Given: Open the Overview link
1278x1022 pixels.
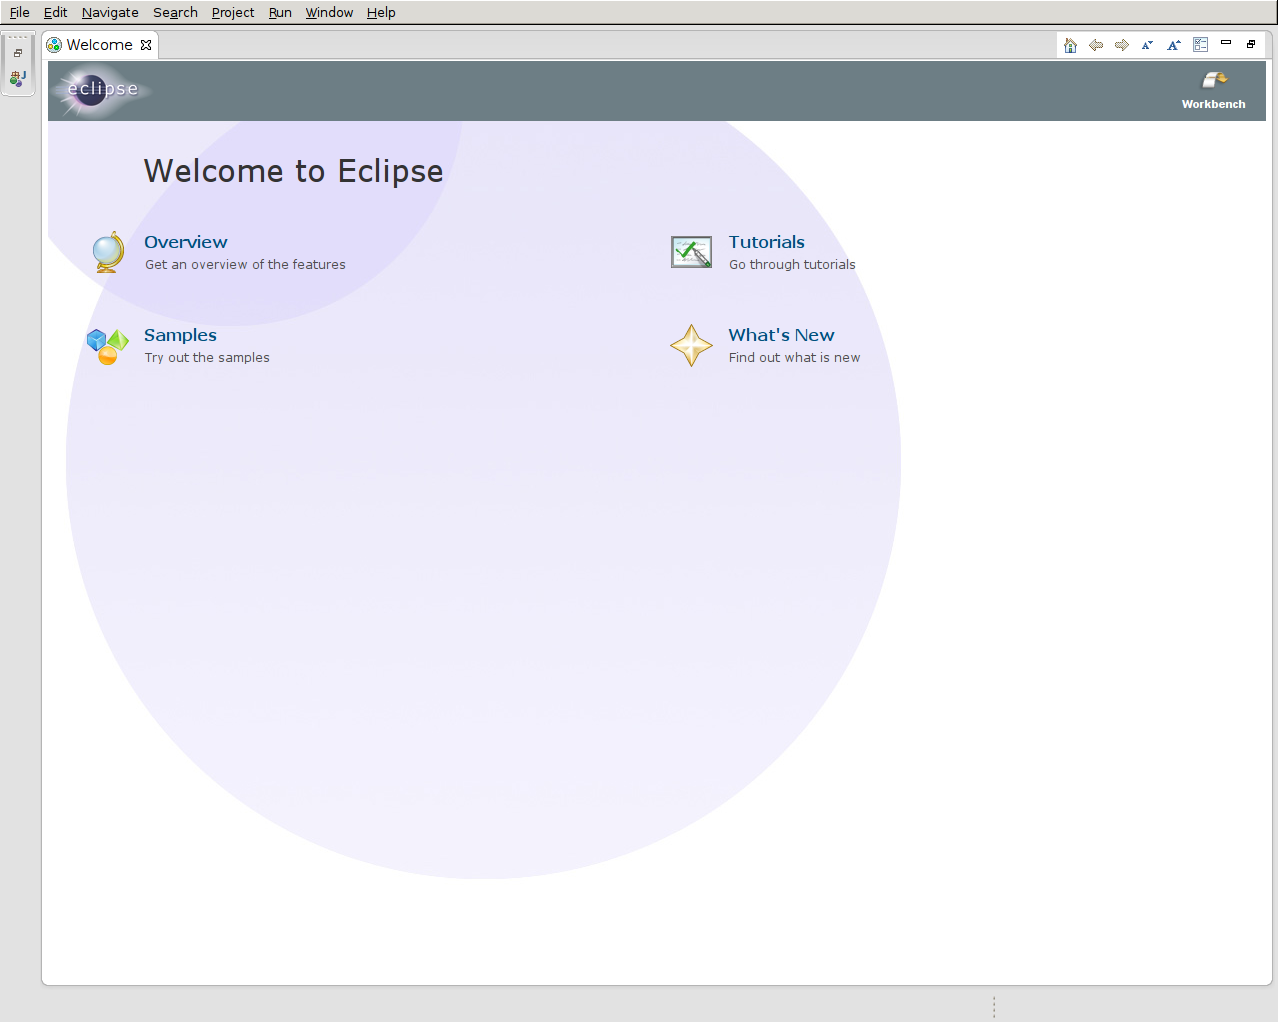Looking at the screenshot, I should click(186, 242).
